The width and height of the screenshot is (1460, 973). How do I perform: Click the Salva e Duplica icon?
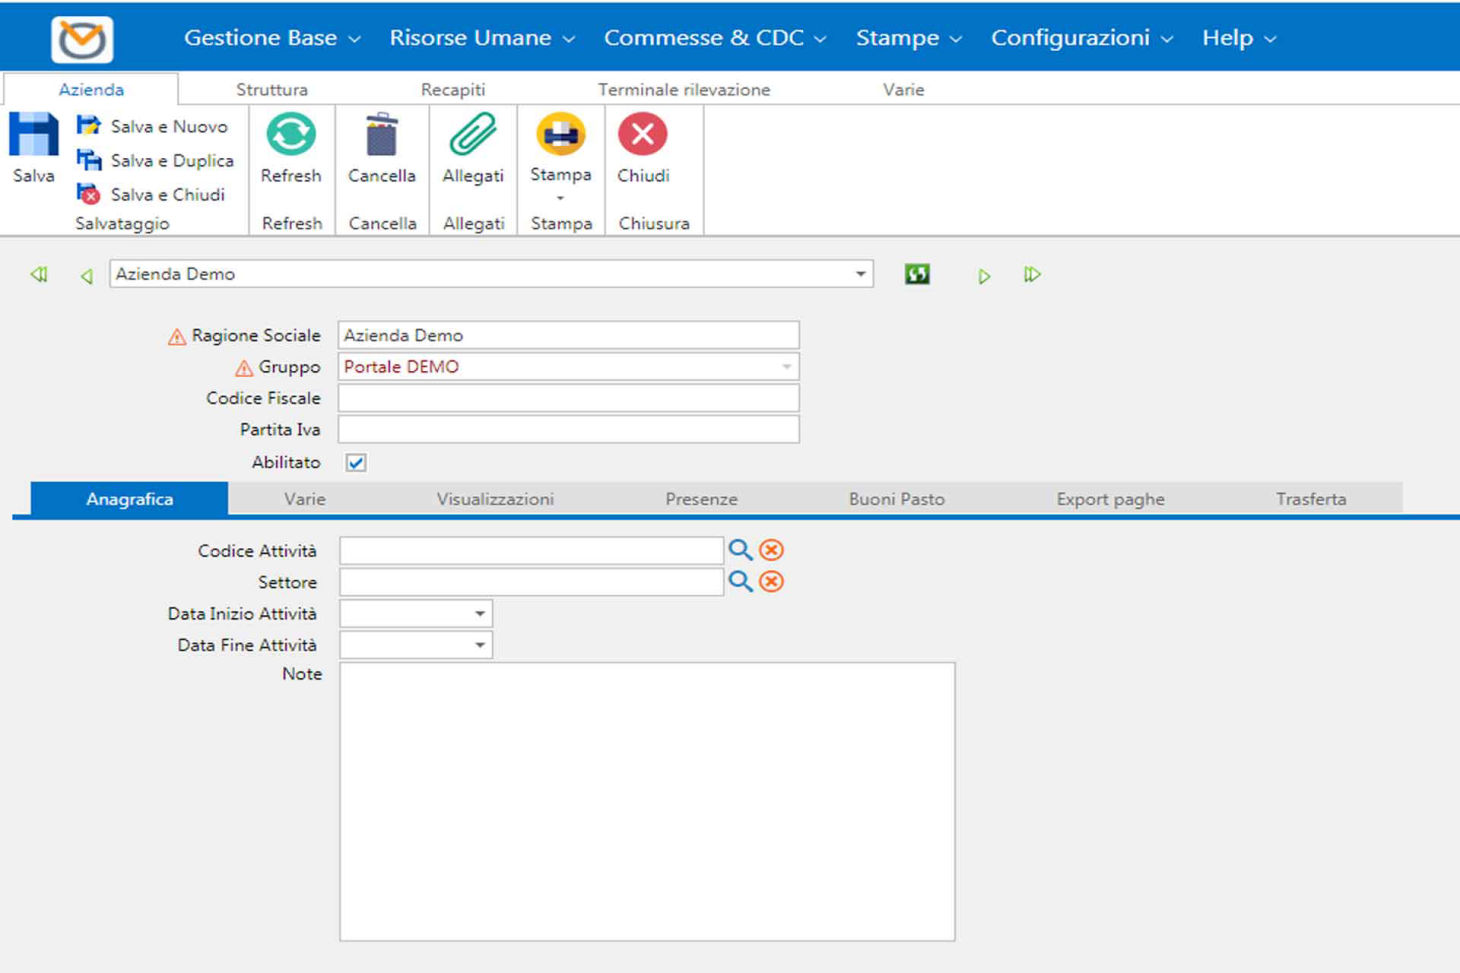pyautogui.click(x=89, y=160)
